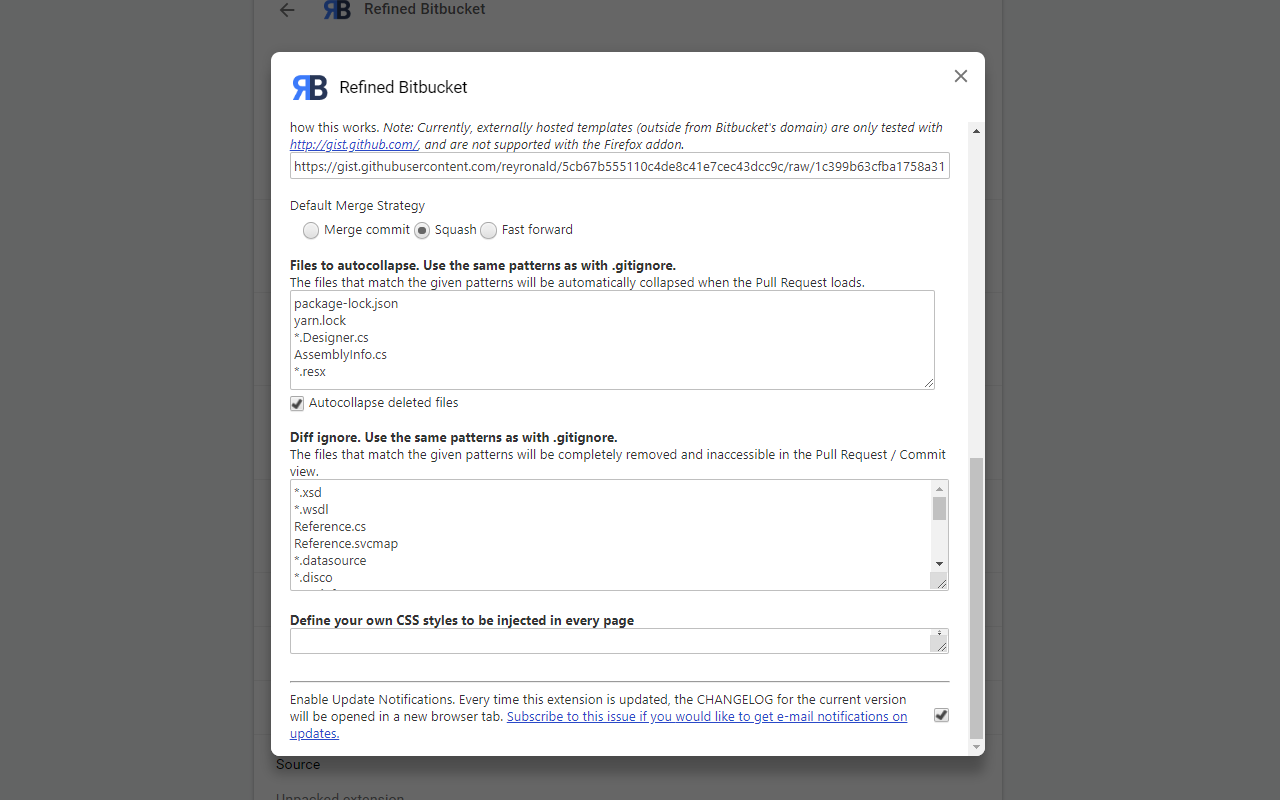Screen dimensions: 1280x800
Task: Close the Refined Bitbucket settings dialog
Action: [960, 76]
